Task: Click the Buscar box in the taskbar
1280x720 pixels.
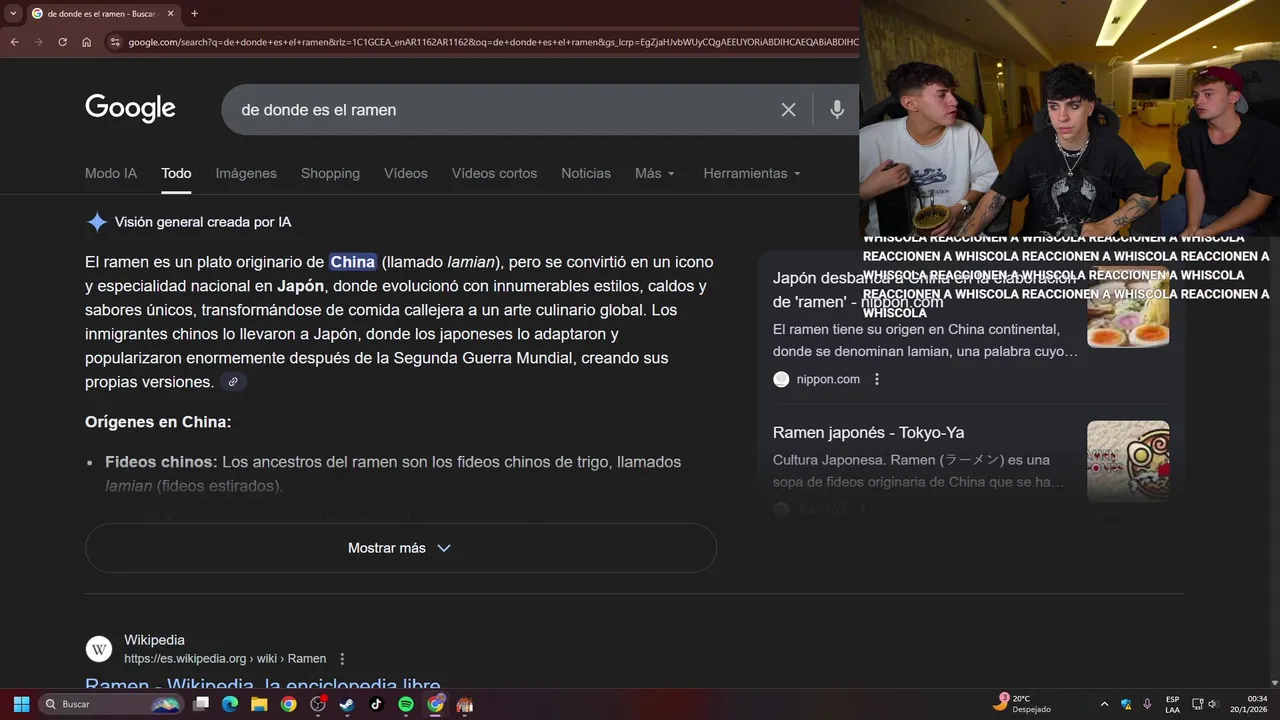Action: click(110, 704)
